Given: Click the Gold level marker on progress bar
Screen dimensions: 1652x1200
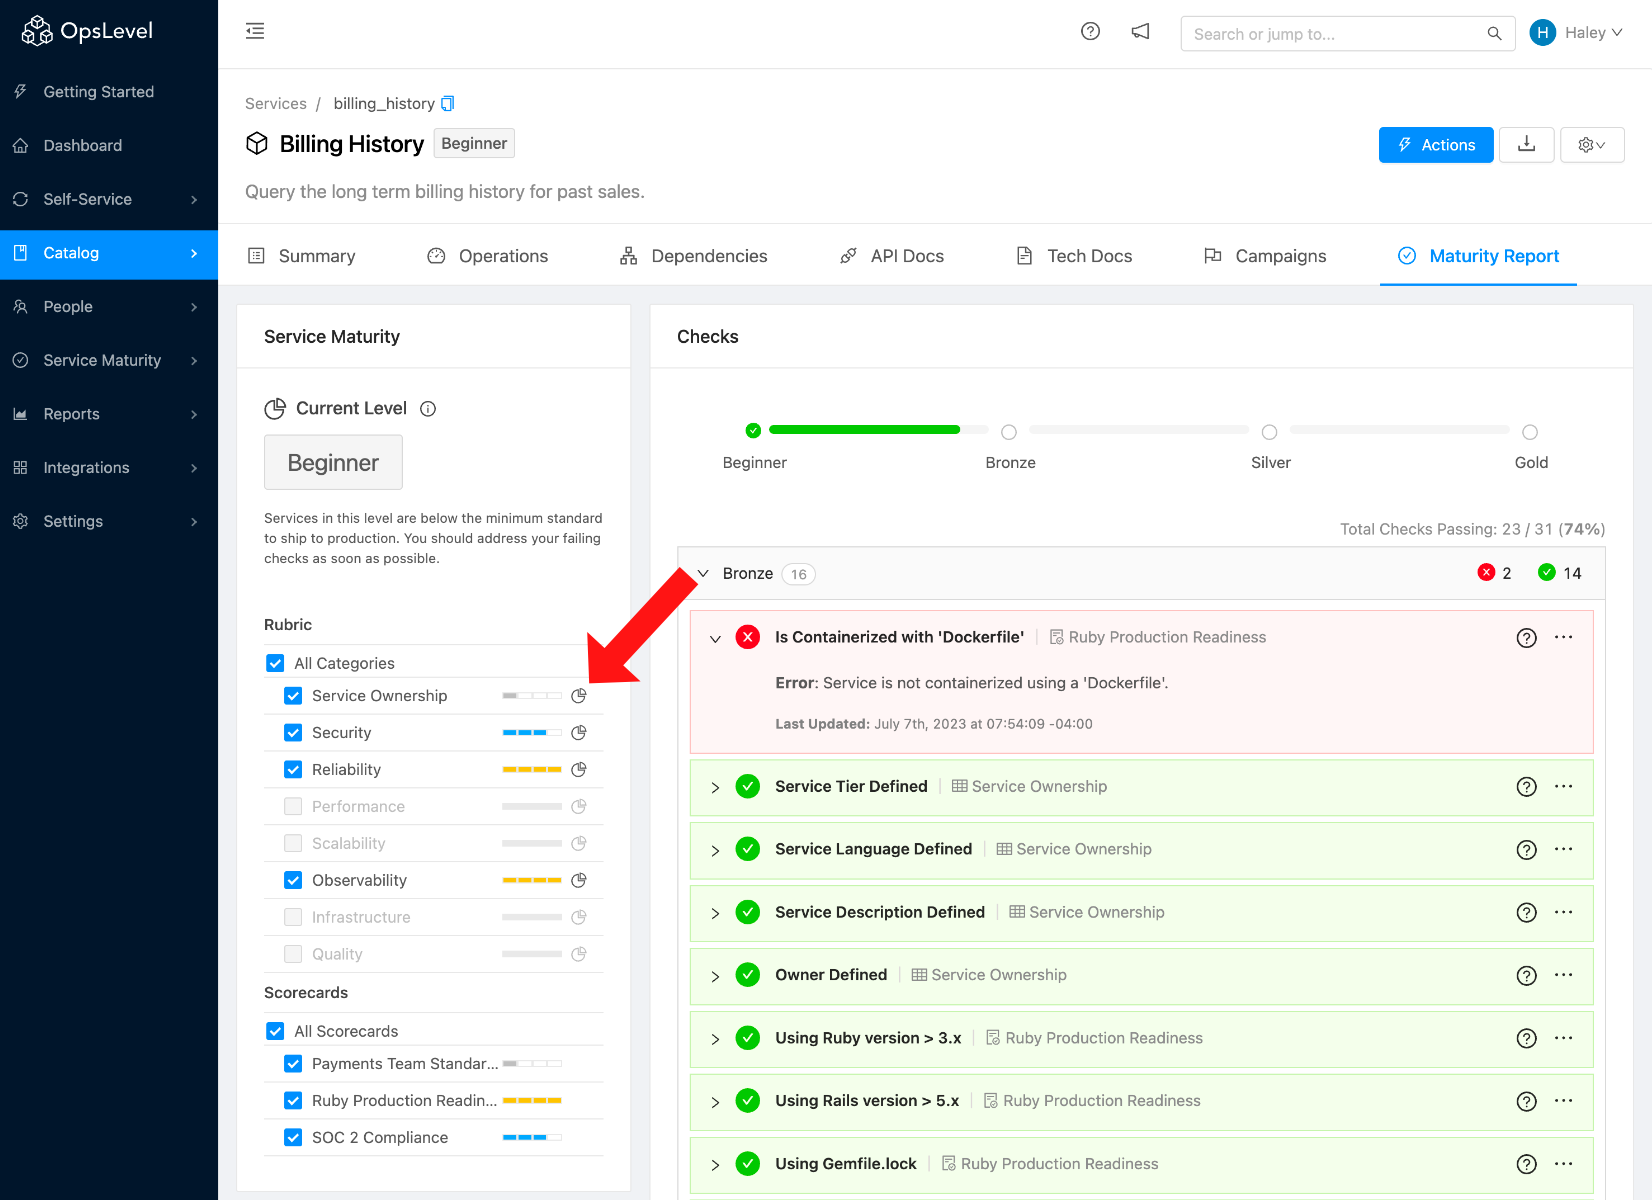Looking at the screenshot, I should [x=1530, y=432].
